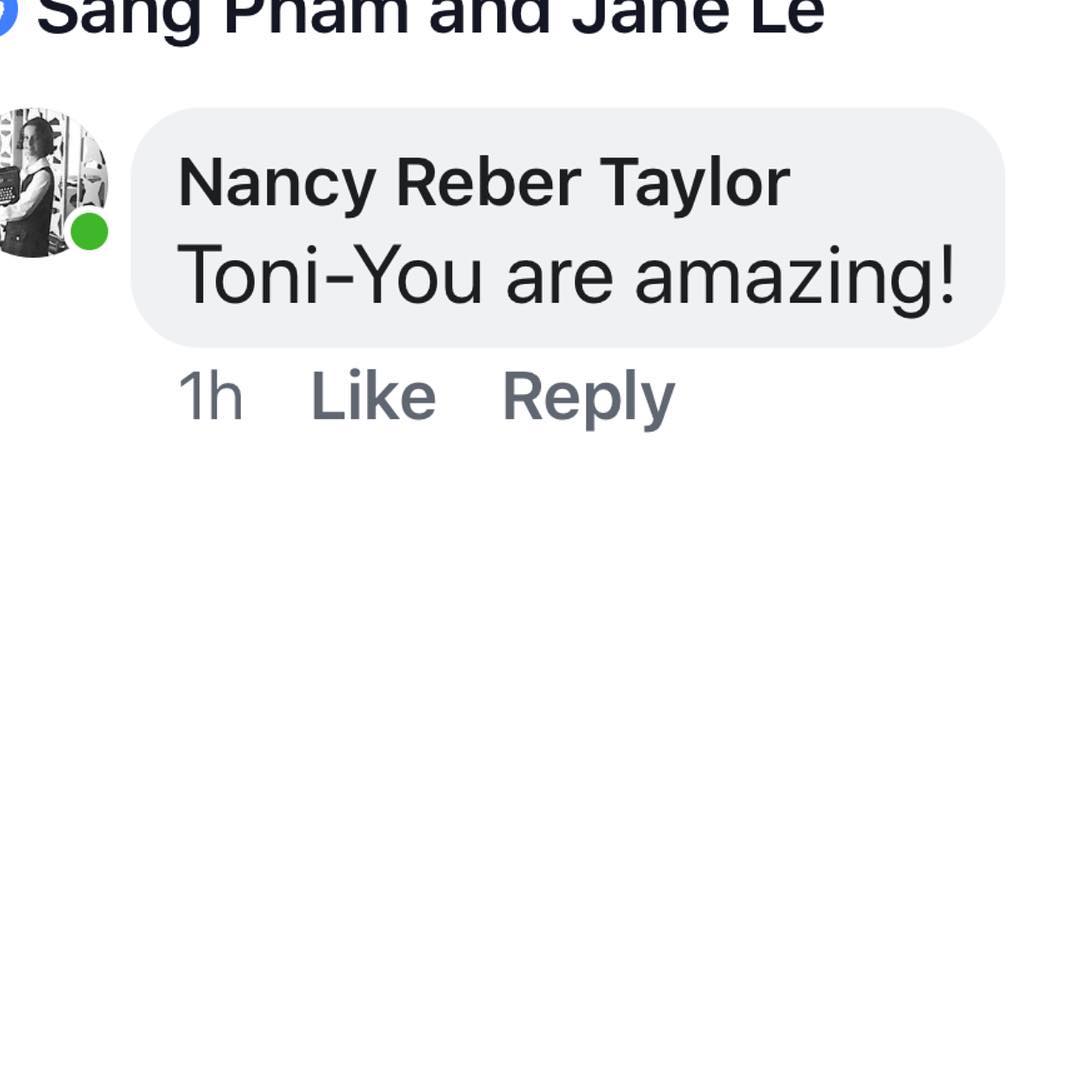The width and height of the screenshot is (1080, 1080).
Task: Click "Taylor" in the commenter's name
Action: [x=695, y=183]
